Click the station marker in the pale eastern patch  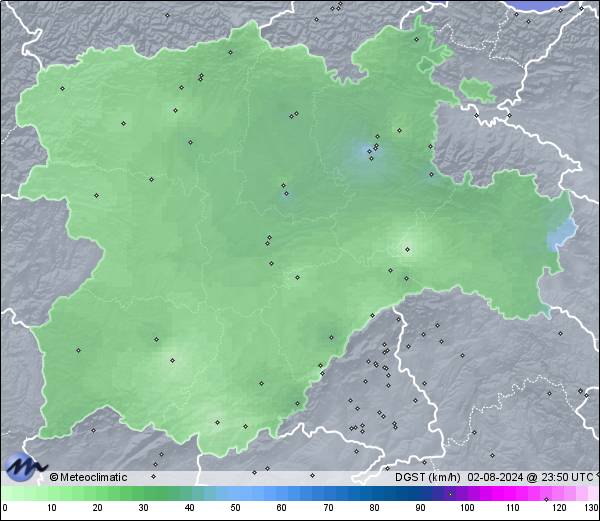coord(408,249)
